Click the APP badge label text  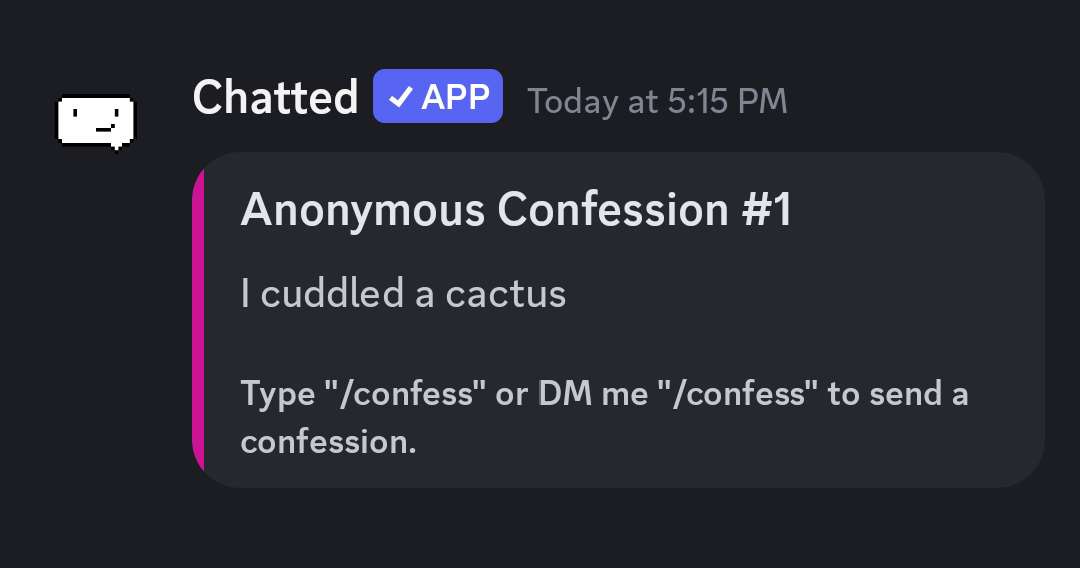[x=455, y=99]
